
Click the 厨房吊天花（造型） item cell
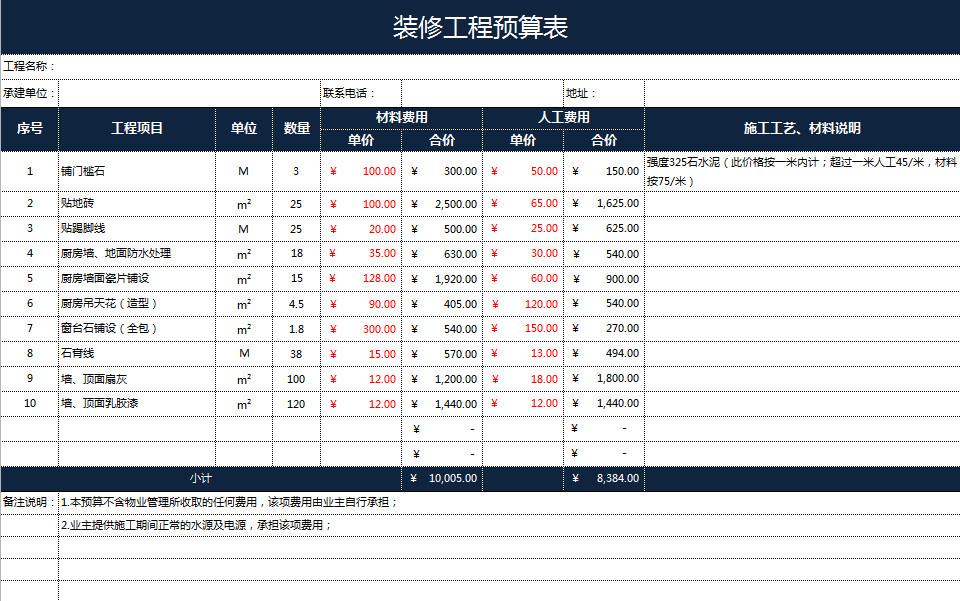pyautogui.click(x=137, y=303)
